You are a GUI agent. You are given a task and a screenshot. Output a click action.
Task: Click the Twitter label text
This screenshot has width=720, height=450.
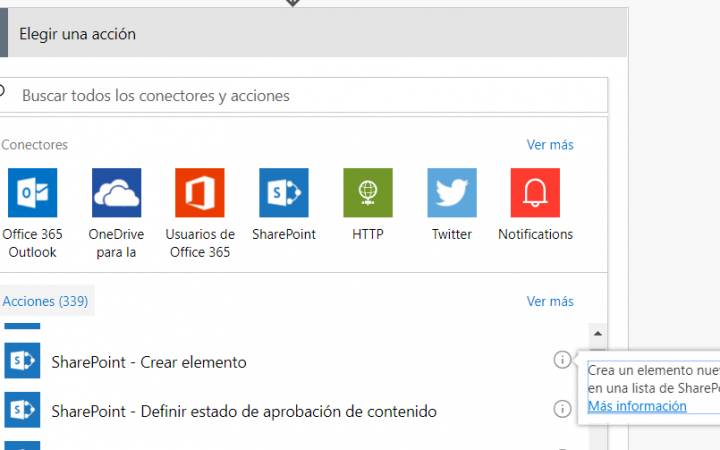(452, 234)
